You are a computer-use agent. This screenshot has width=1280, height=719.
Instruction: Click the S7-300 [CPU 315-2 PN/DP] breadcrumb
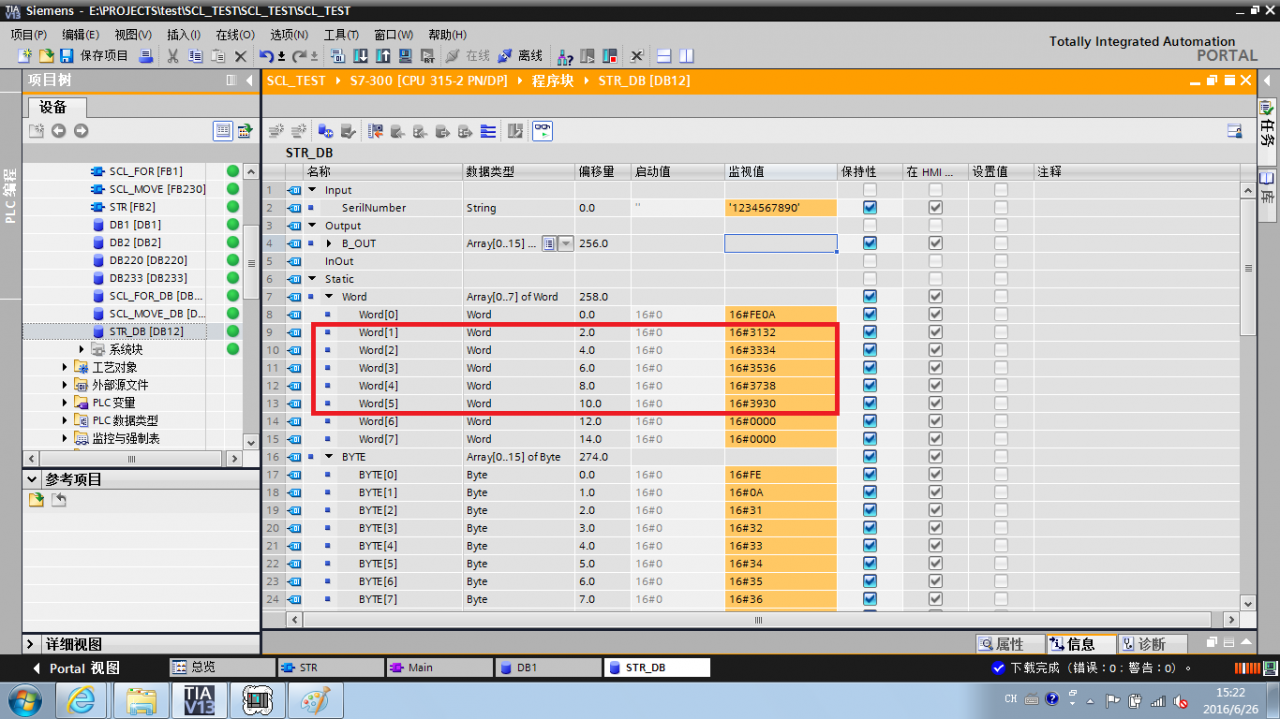pos(430,81)
